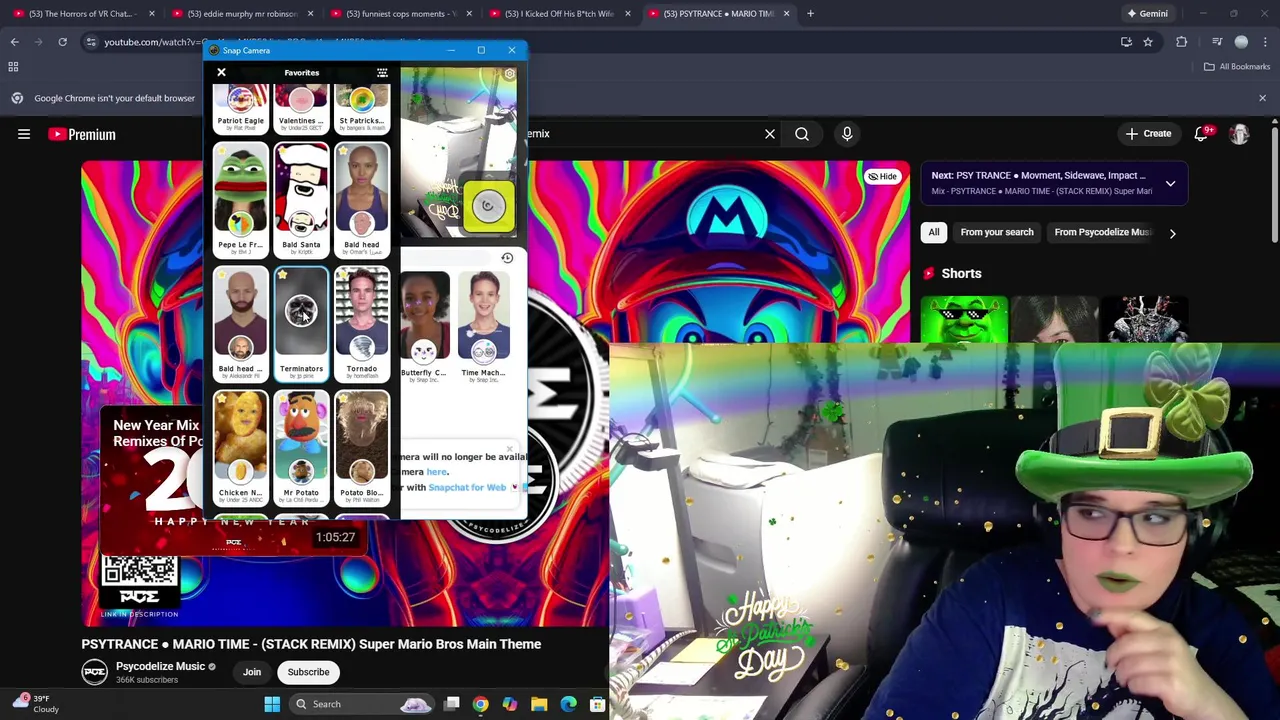Select the Valentines lens
The image size is (1280, 720).
(x=301, y=109)
